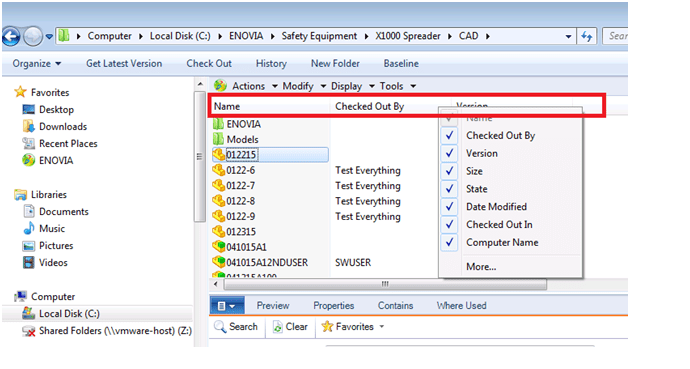The width and height of the screenshot is (690, 369).
Task: Click the Documents library icon
Action: click(x=29, y=212)
